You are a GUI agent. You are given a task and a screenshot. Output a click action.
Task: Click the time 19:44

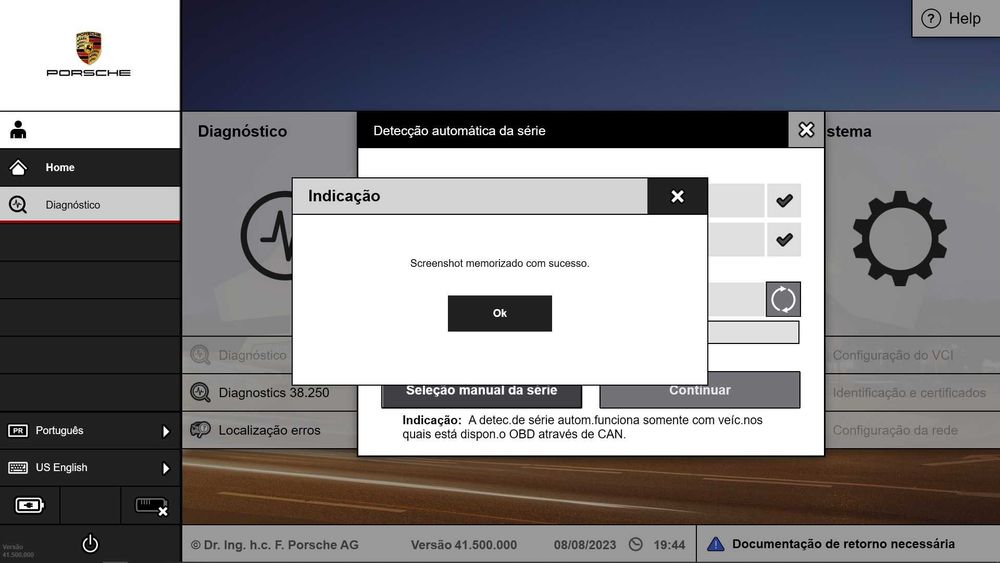(x=669, y=545)
